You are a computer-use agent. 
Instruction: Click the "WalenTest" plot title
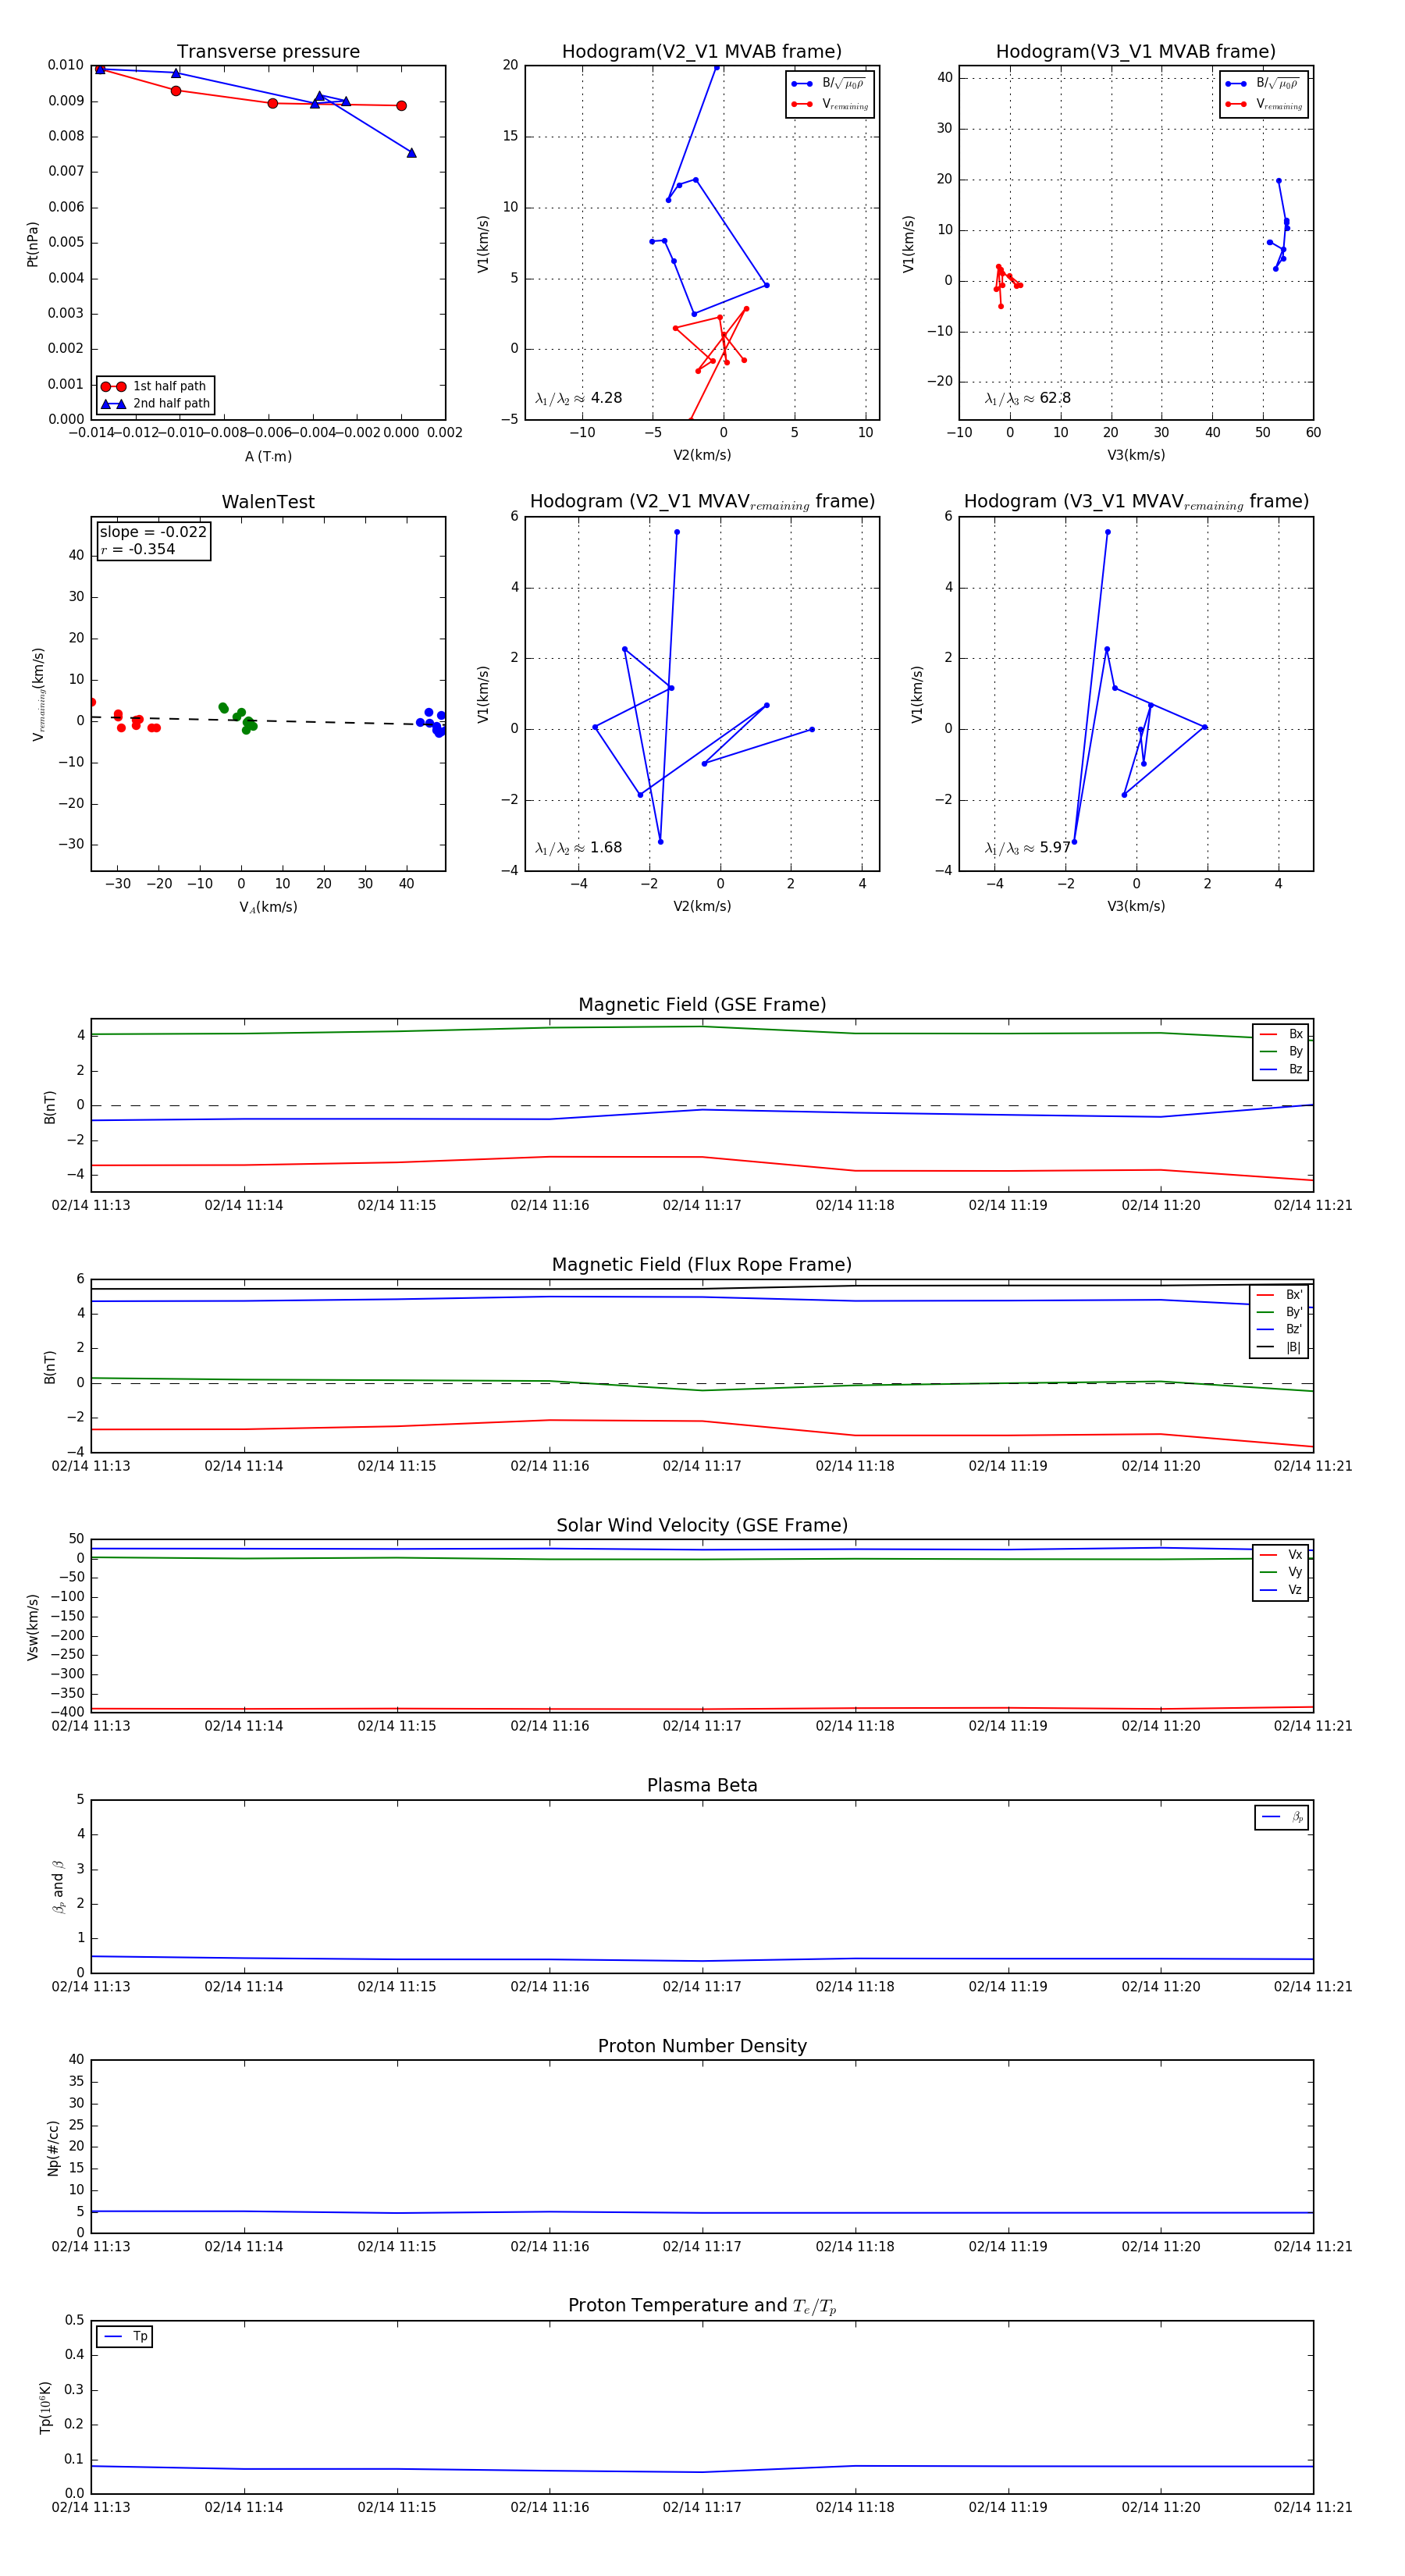point(268,501)
